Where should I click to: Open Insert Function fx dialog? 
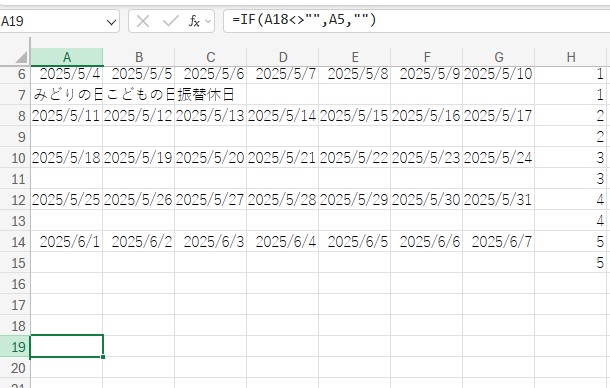coord(194,21)
